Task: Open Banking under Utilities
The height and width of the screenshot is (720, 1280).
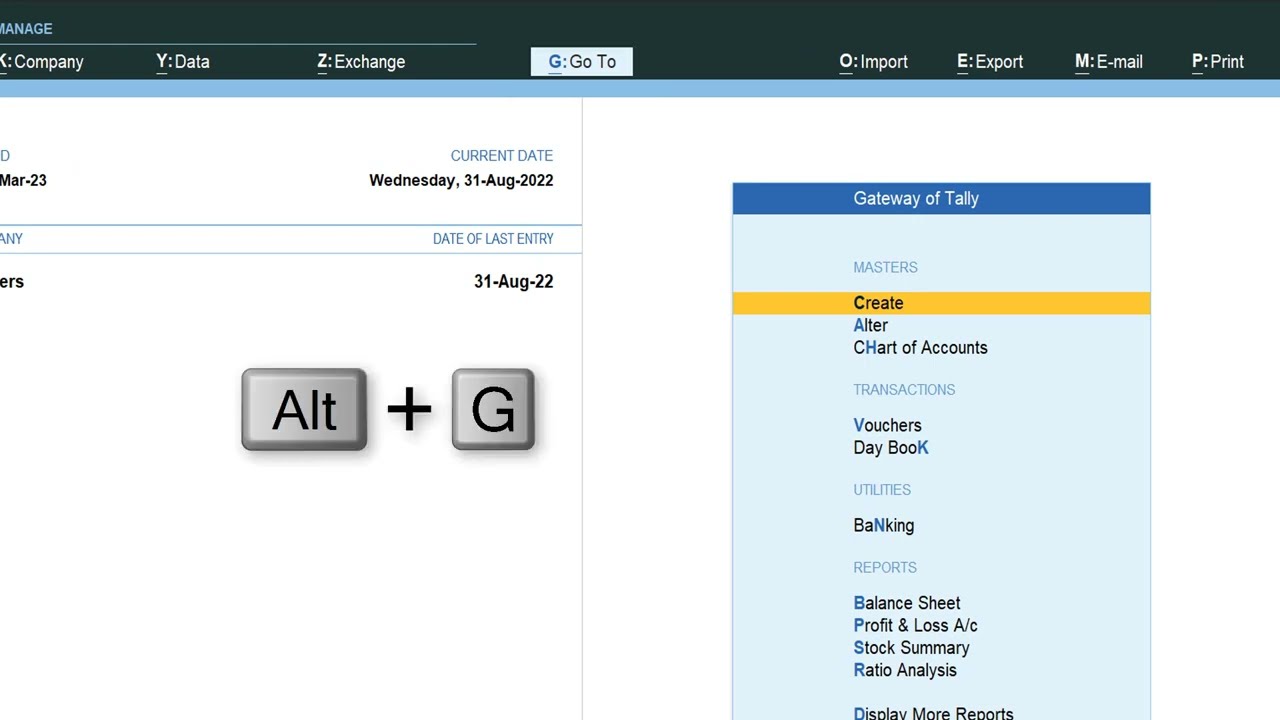Action: (884, 525)
